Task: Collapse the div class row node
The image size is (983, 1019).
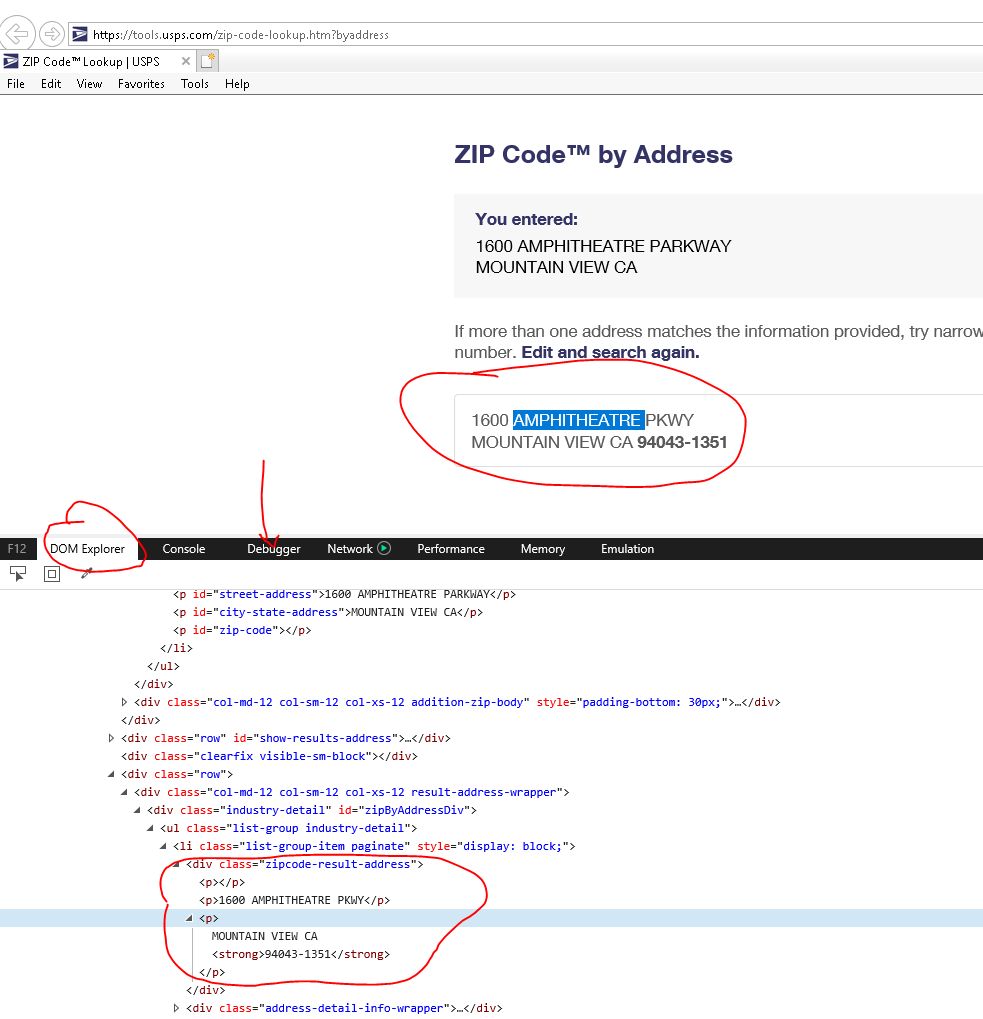Action: point(111,774)
